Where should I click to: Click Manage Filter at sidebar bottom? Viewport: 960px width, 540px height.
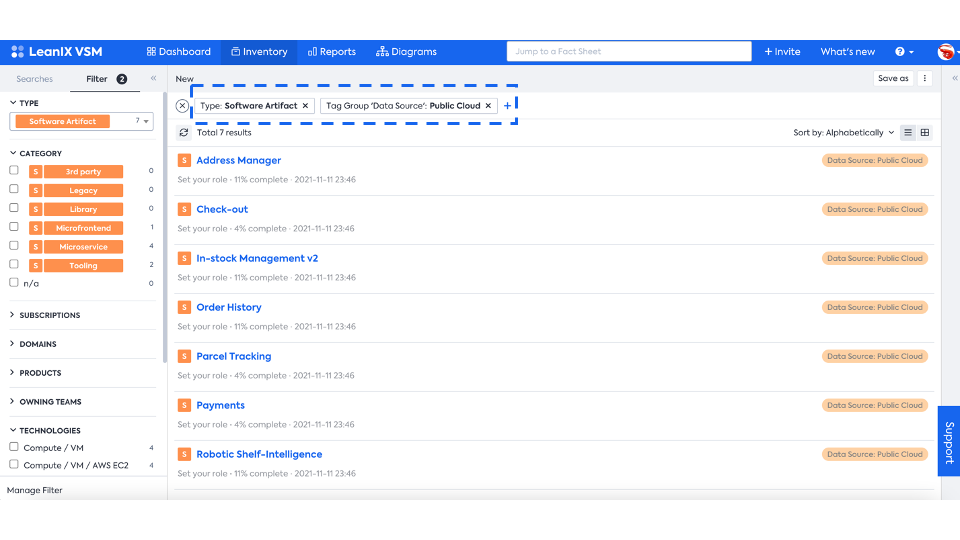pos(35,490)
